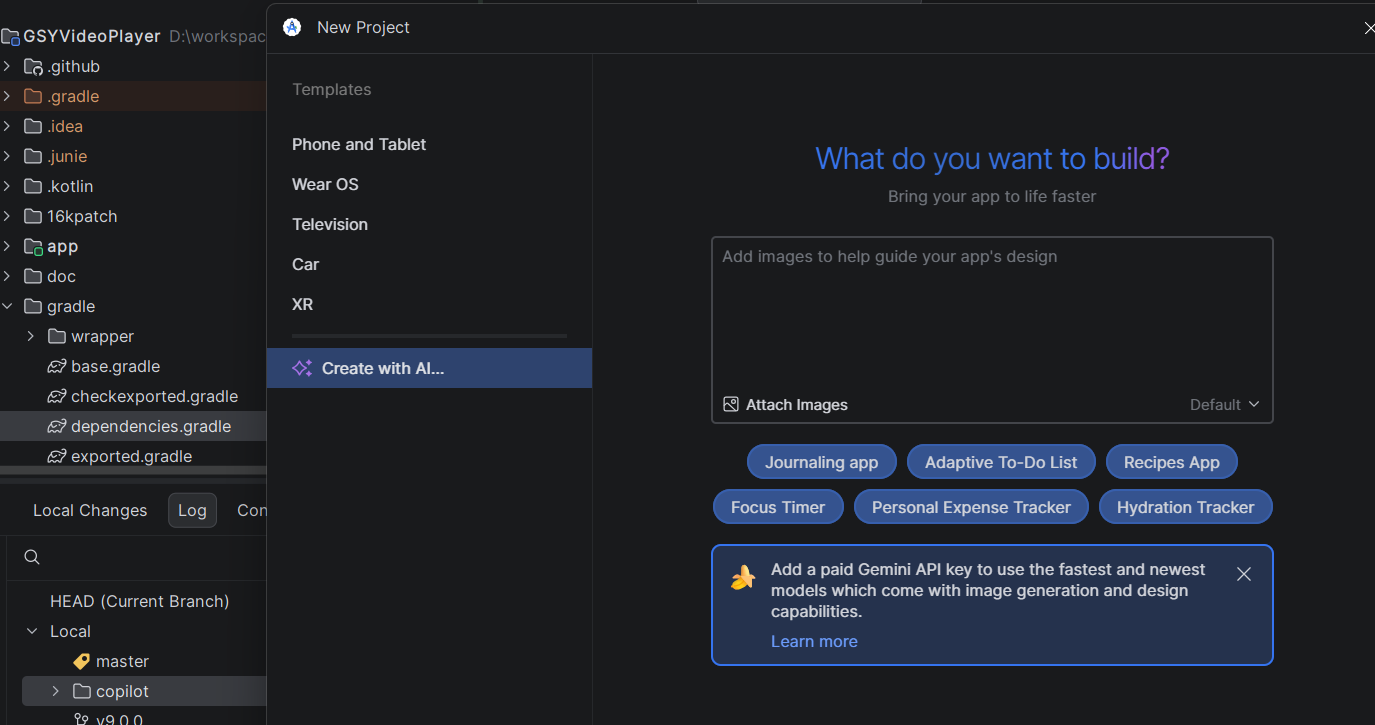Screen dimensions: 1375x725
Task: Collapse the gradle folder
Action: (7, 306)
